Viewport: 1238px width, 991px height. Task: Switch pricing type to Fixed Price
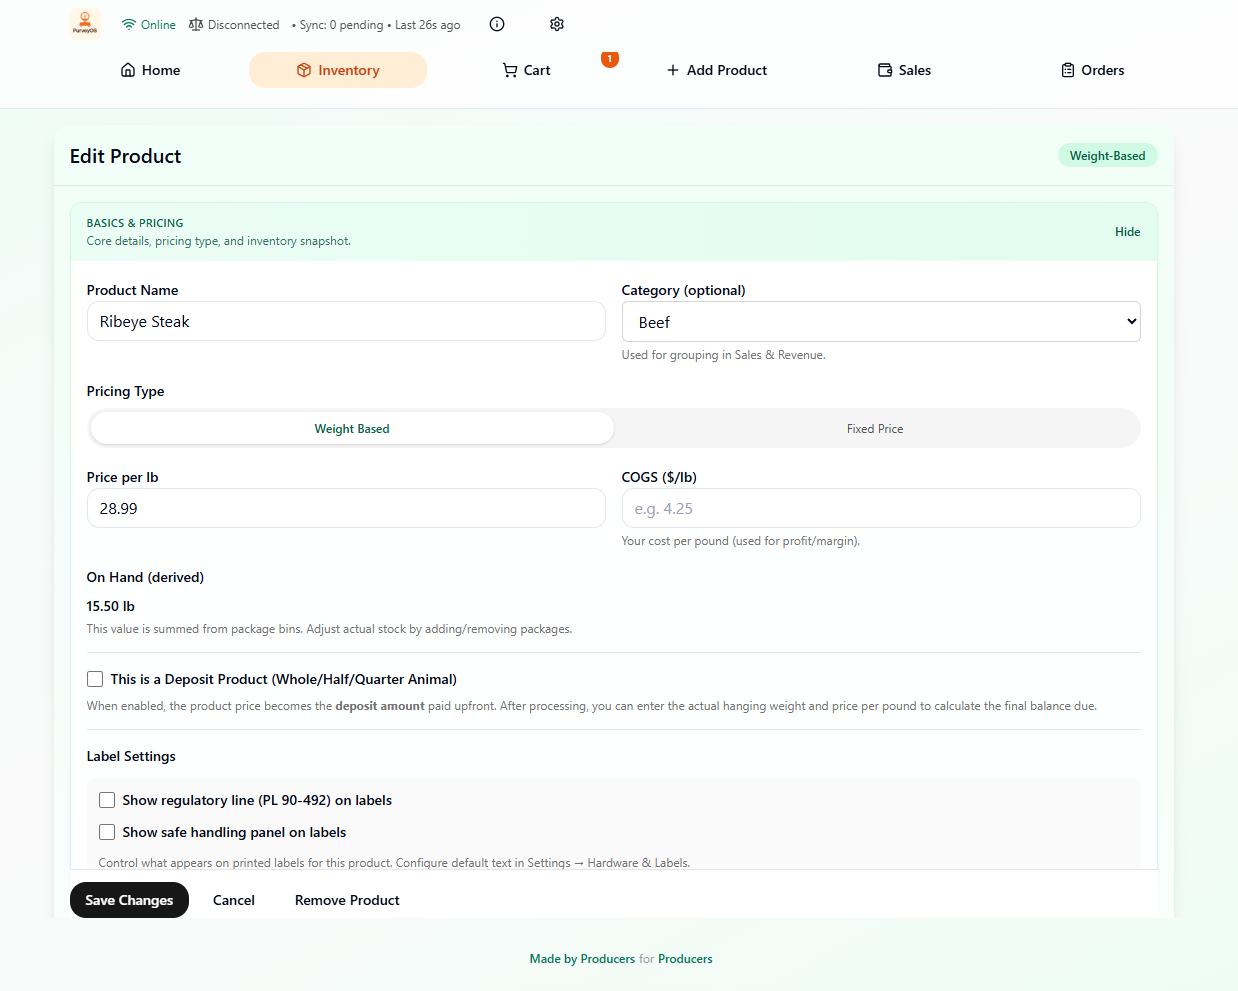[875, 429]
